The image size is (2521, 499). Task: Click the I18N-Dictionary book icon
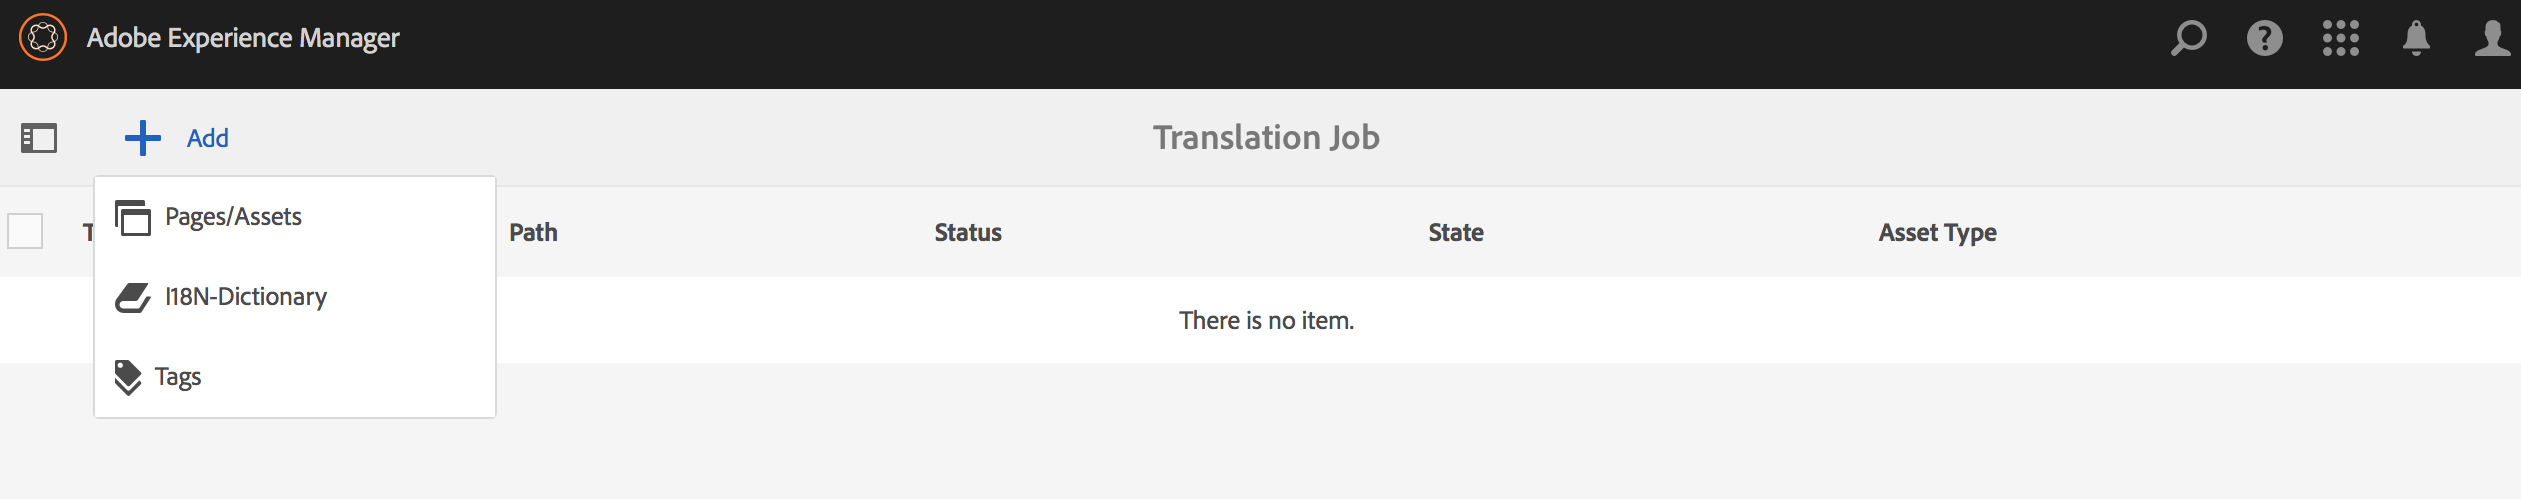coord(132,297)
